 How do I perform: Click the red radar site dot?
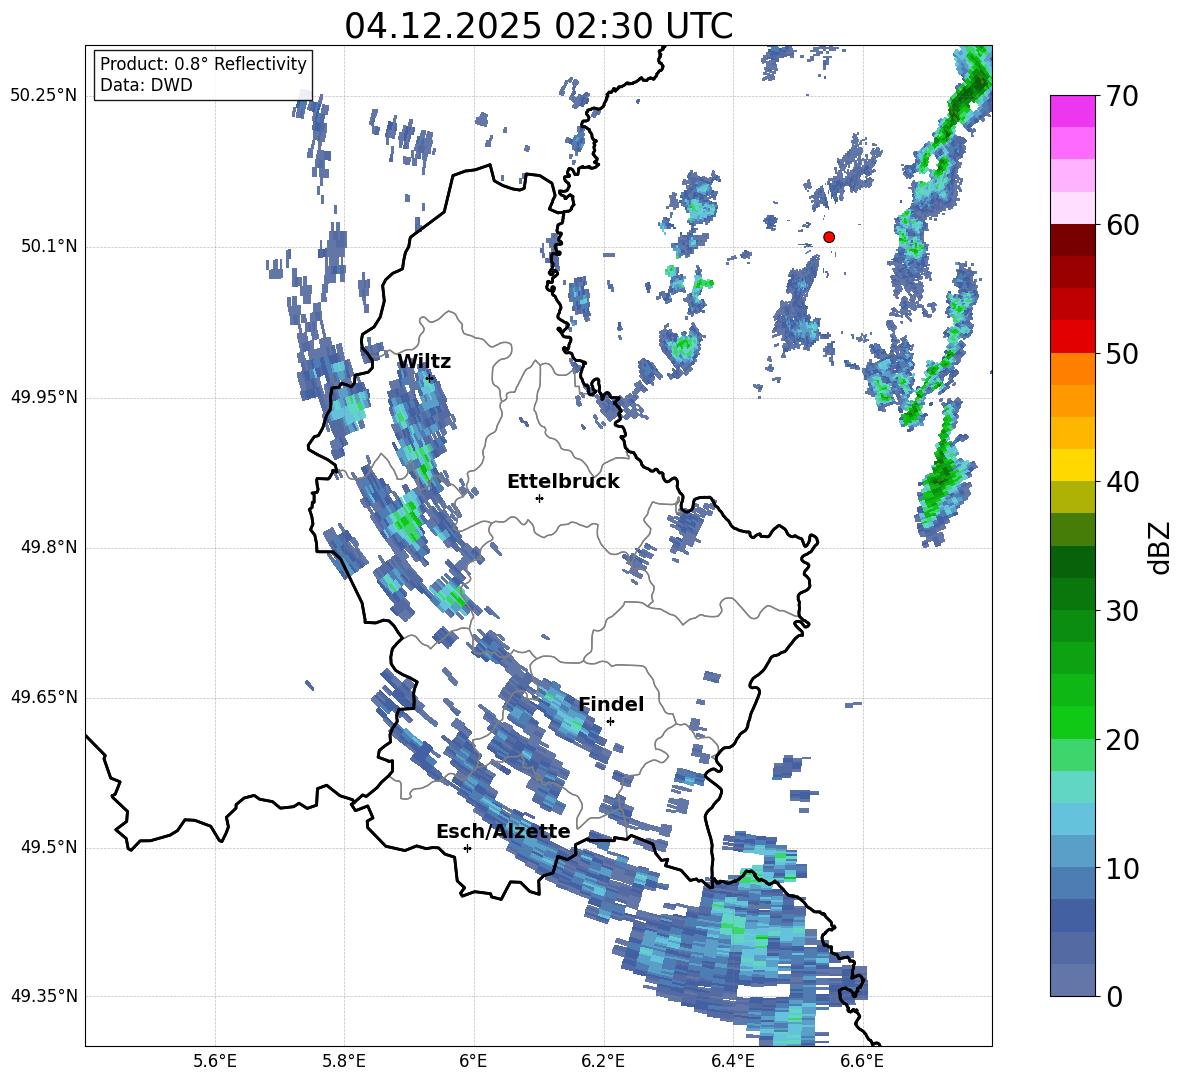click(829, 237)
